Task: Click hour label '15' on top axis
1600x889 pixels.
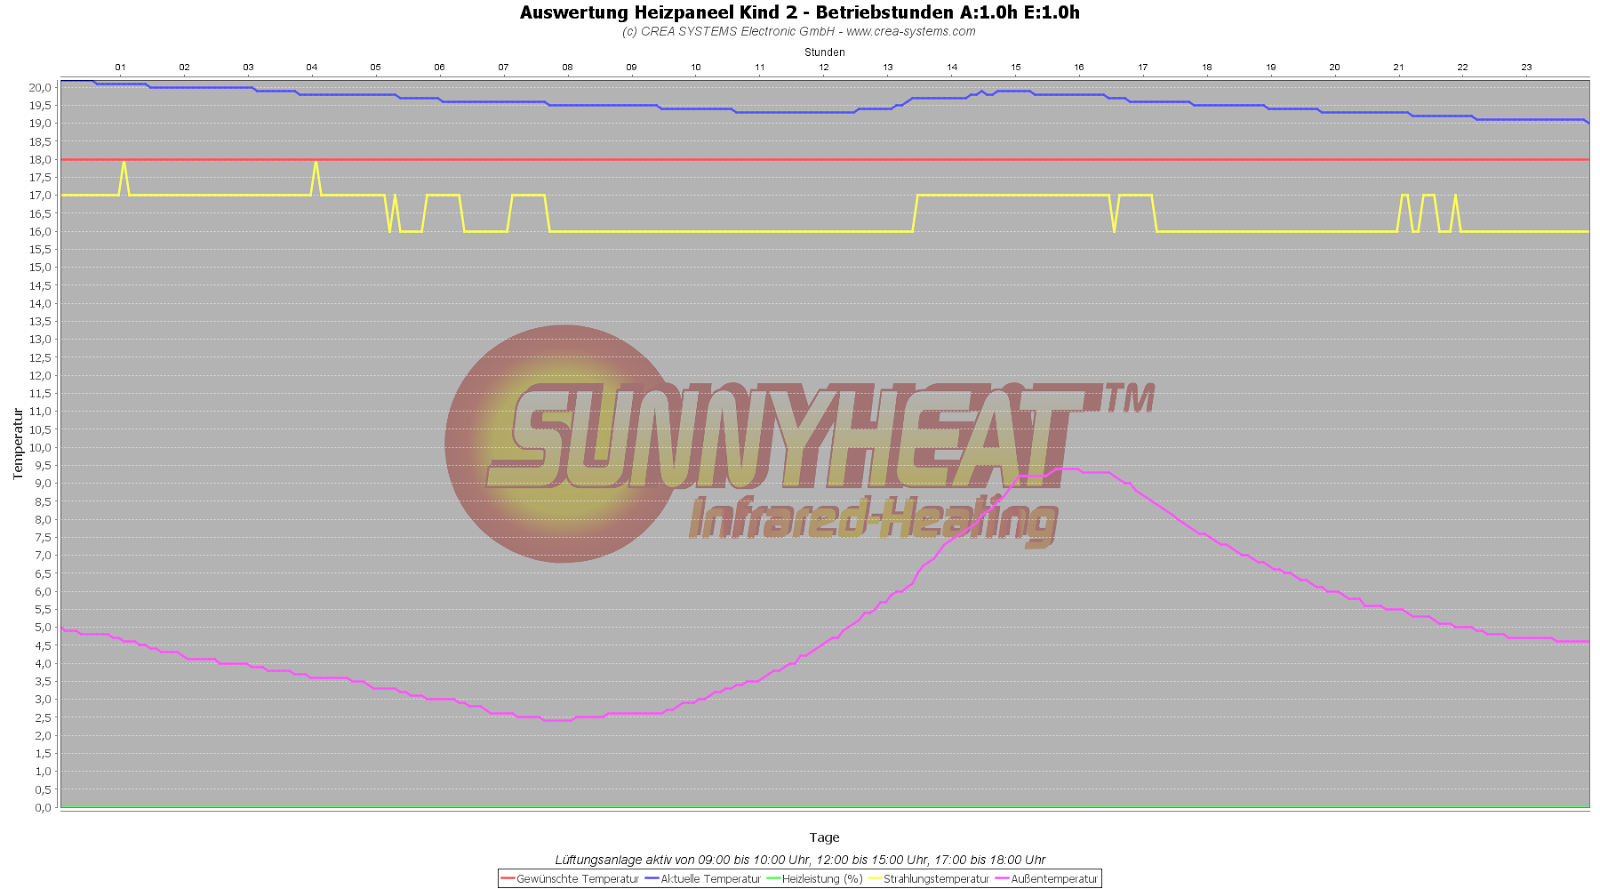Action: point(1016,67)
